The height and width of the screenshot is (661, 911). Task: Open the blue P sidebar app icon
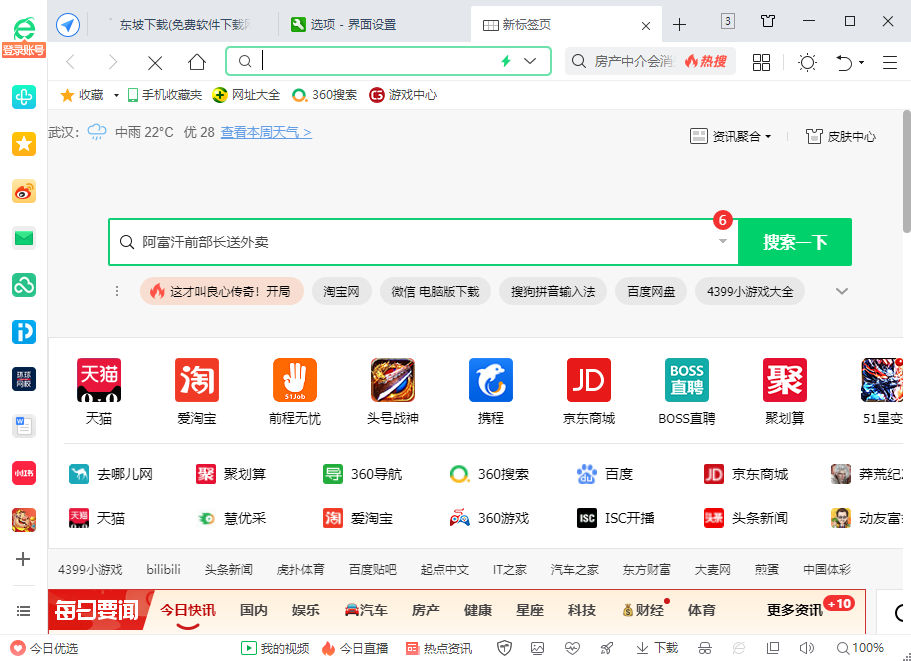(x=24, y=332)
